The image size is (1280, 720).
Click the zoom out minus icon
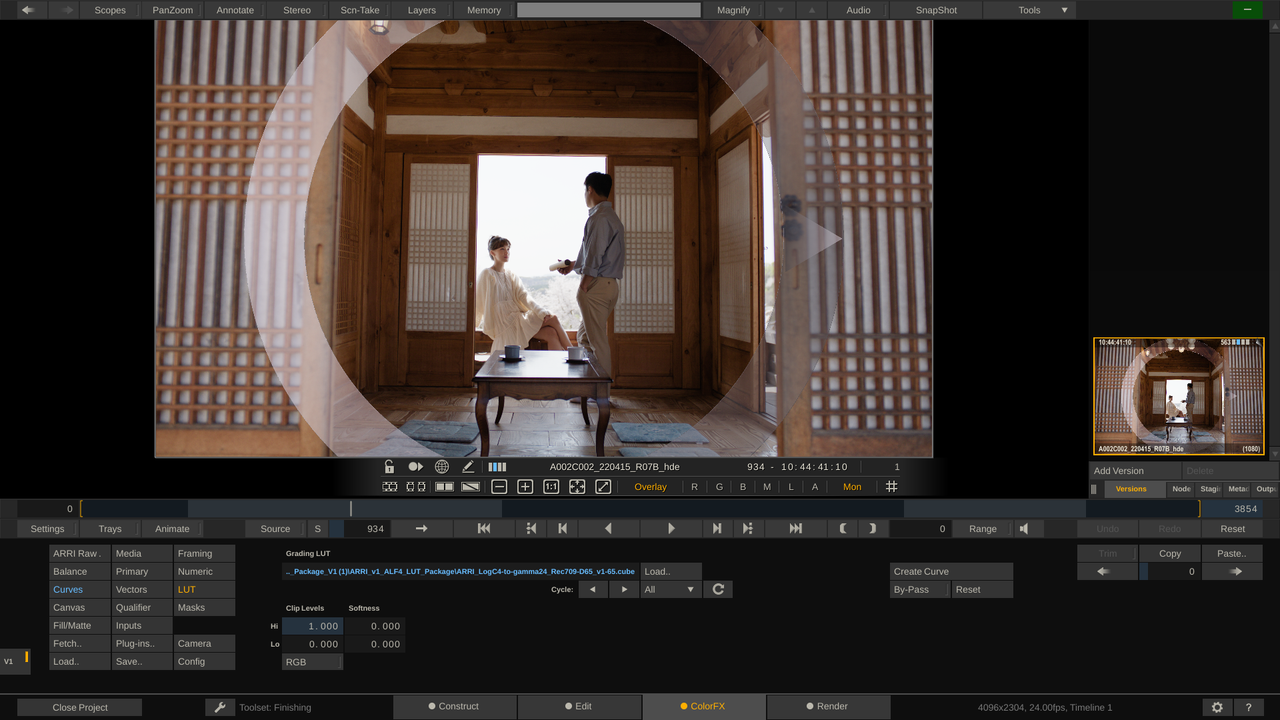coord(499,487)
